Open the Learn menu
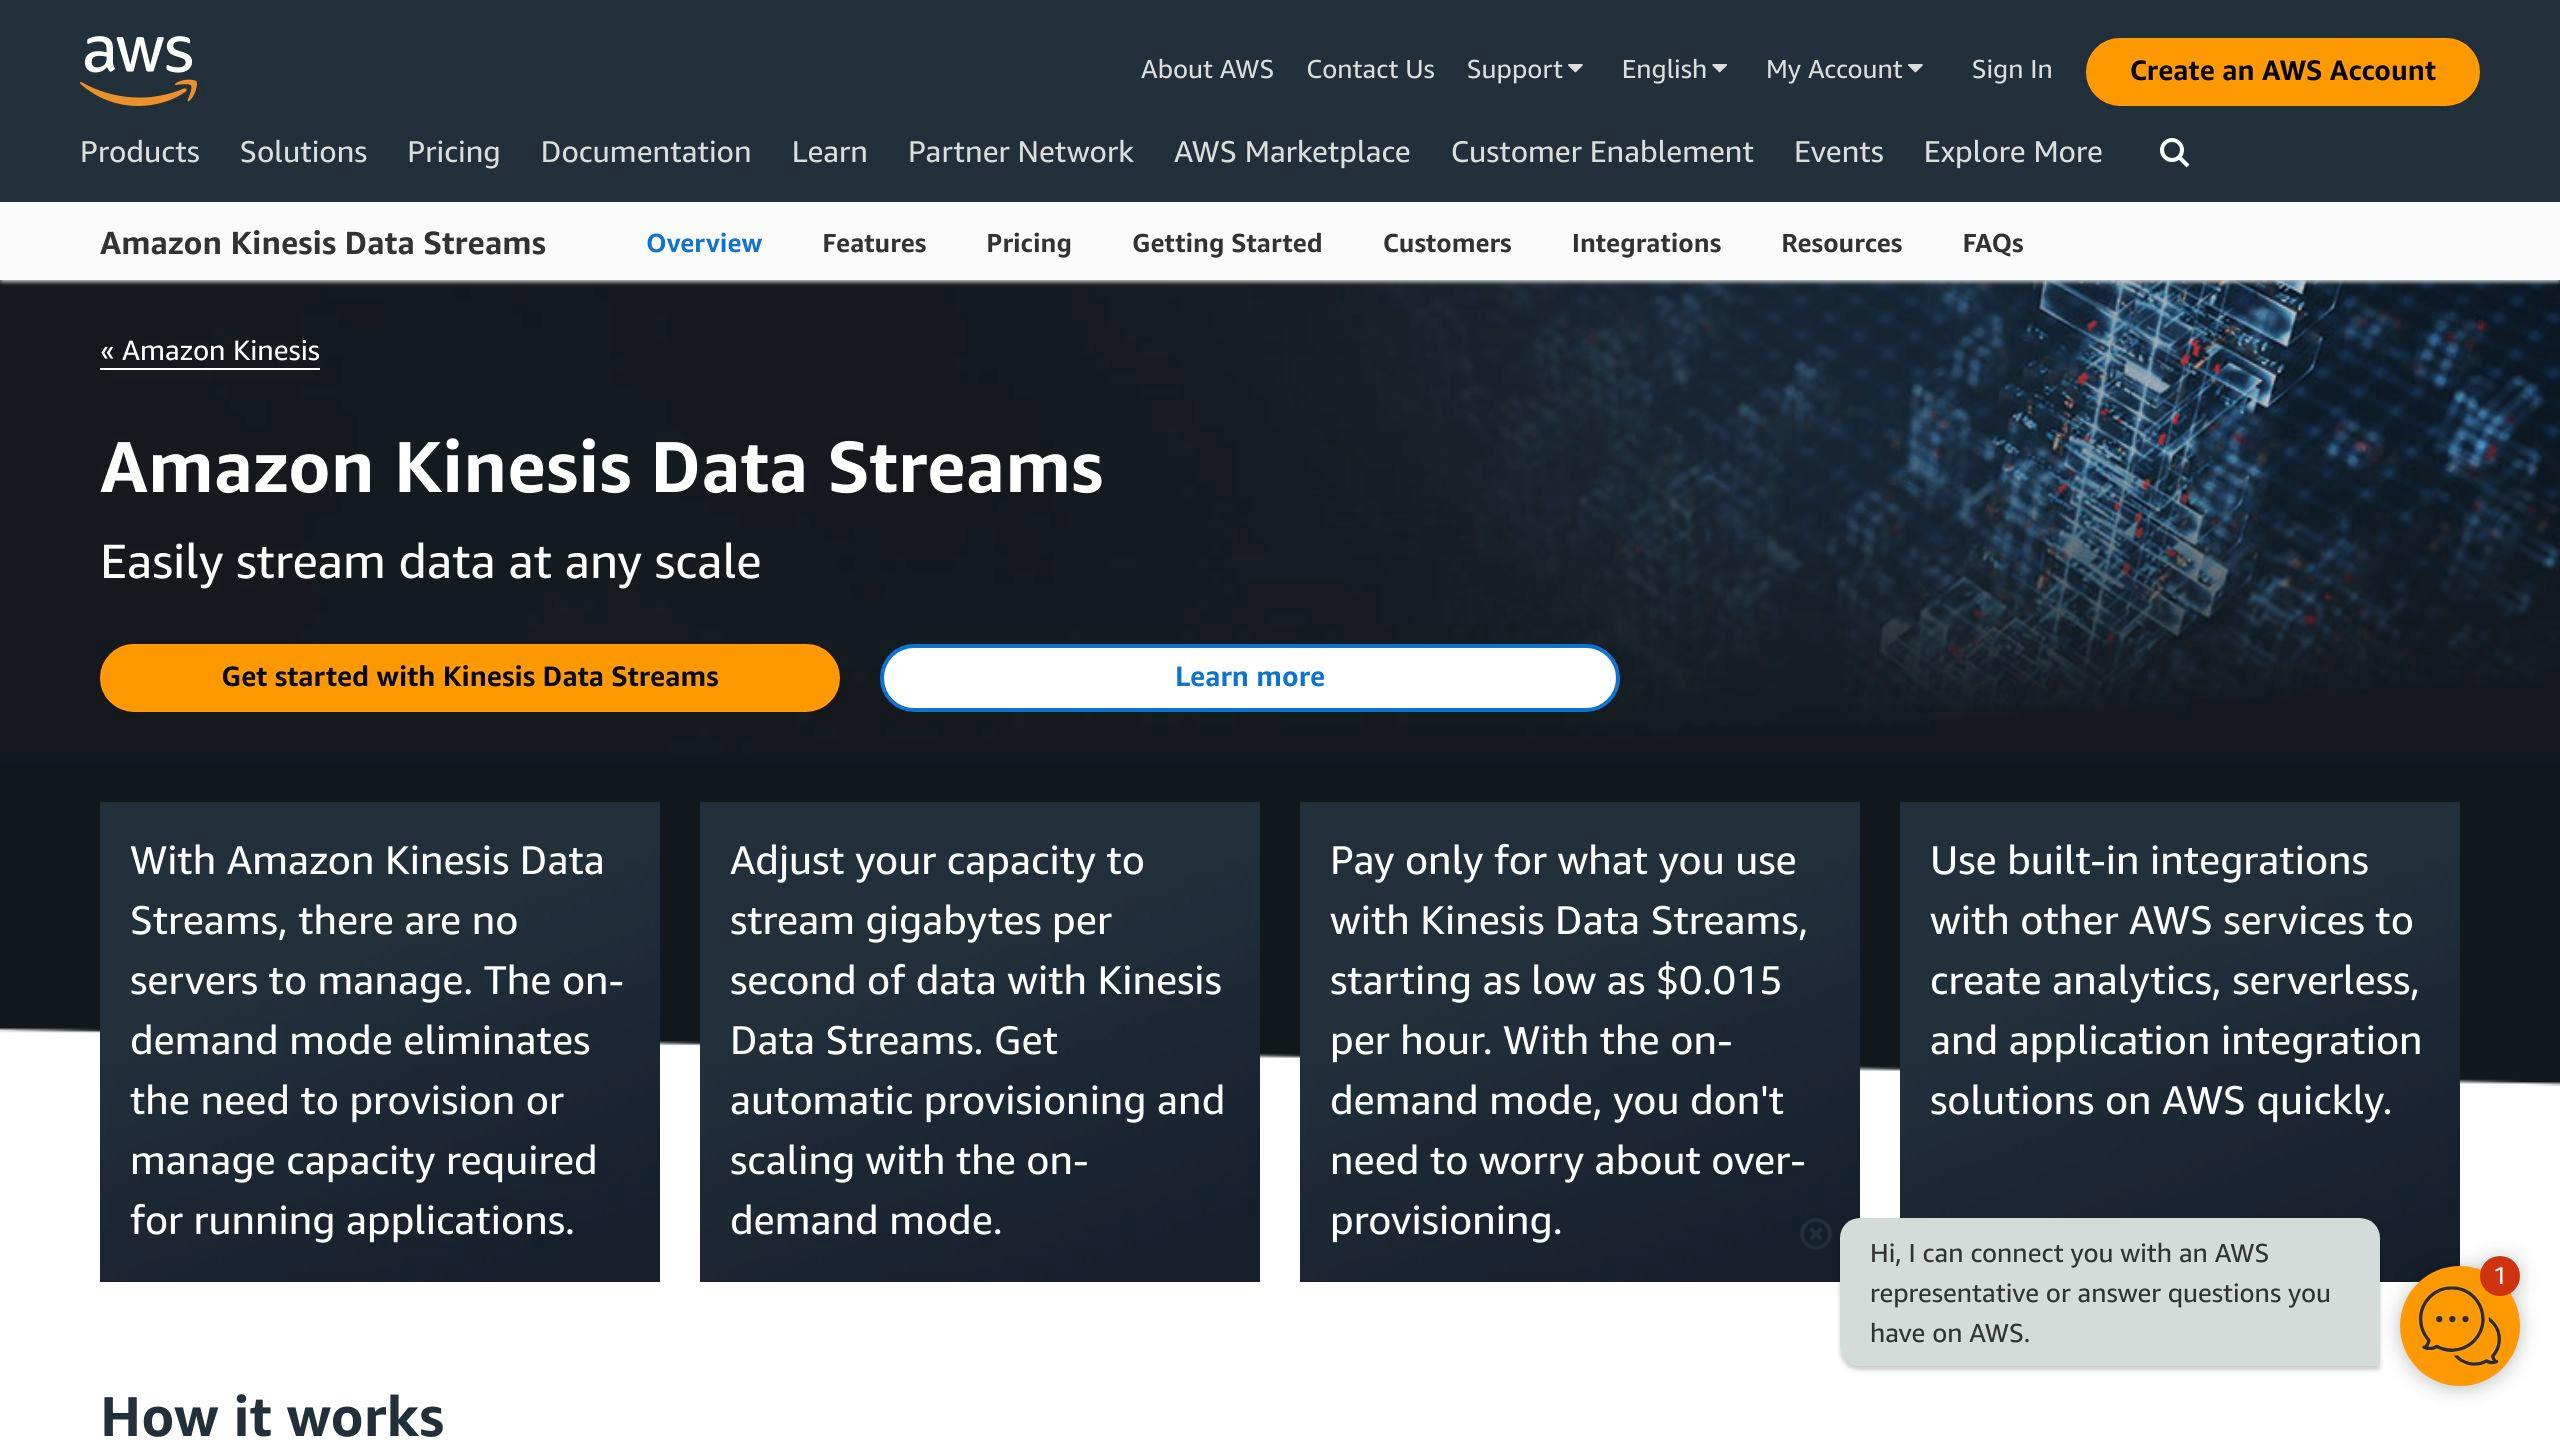 click(829, 152)
